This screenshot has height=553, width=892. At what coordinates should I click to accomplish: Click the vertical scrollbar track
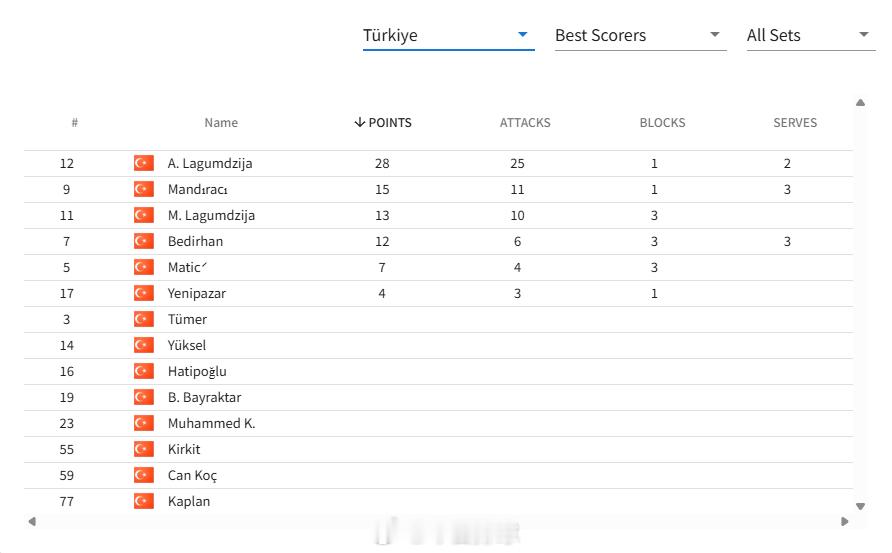[x=860, y=304]
